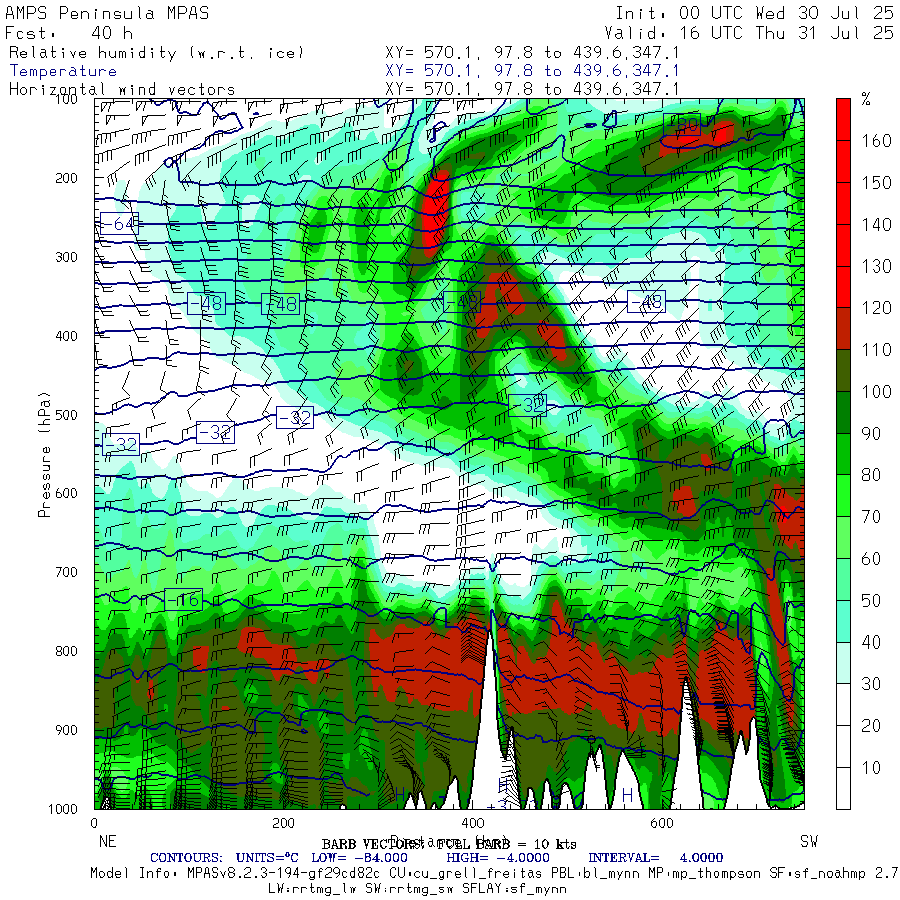
Task: Click the 'SW' endpoint label
Action: coord(809,841)
